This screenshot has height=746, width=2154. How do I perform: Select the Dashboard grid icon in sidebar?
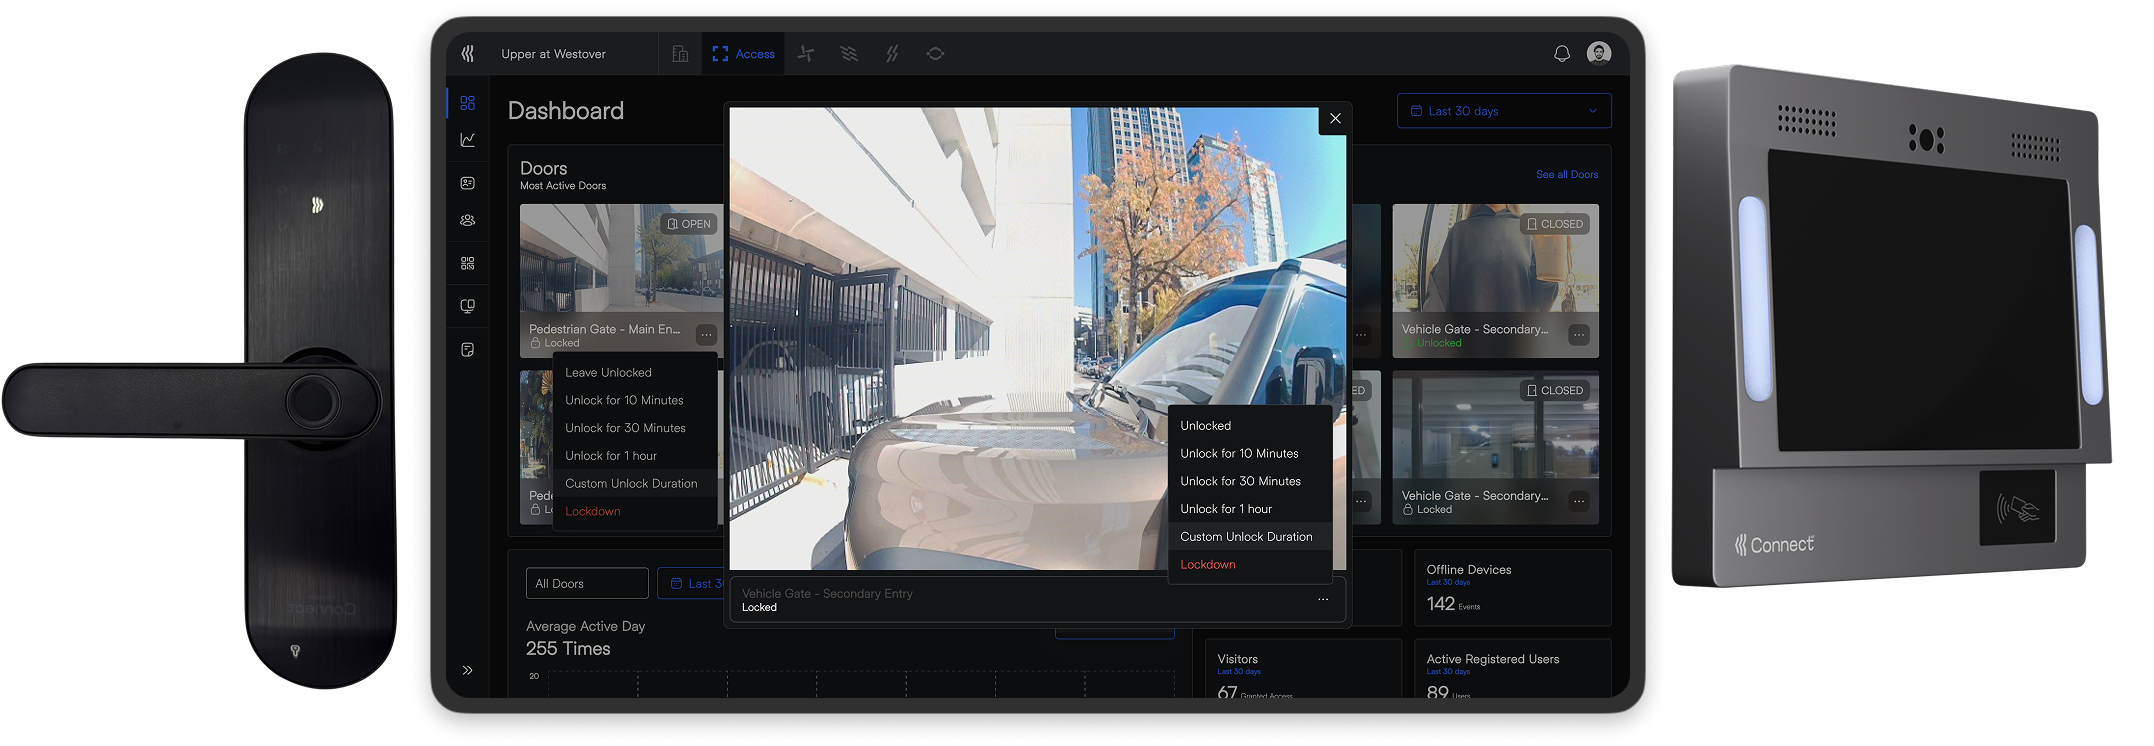click(x=468, y=103)
